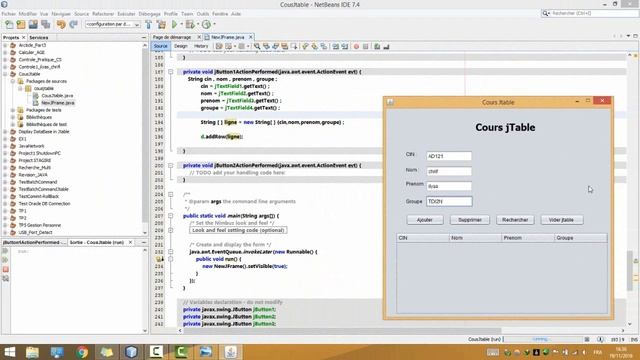
Task: Open File Explorer from the taskbar
Action: (32, 352)
